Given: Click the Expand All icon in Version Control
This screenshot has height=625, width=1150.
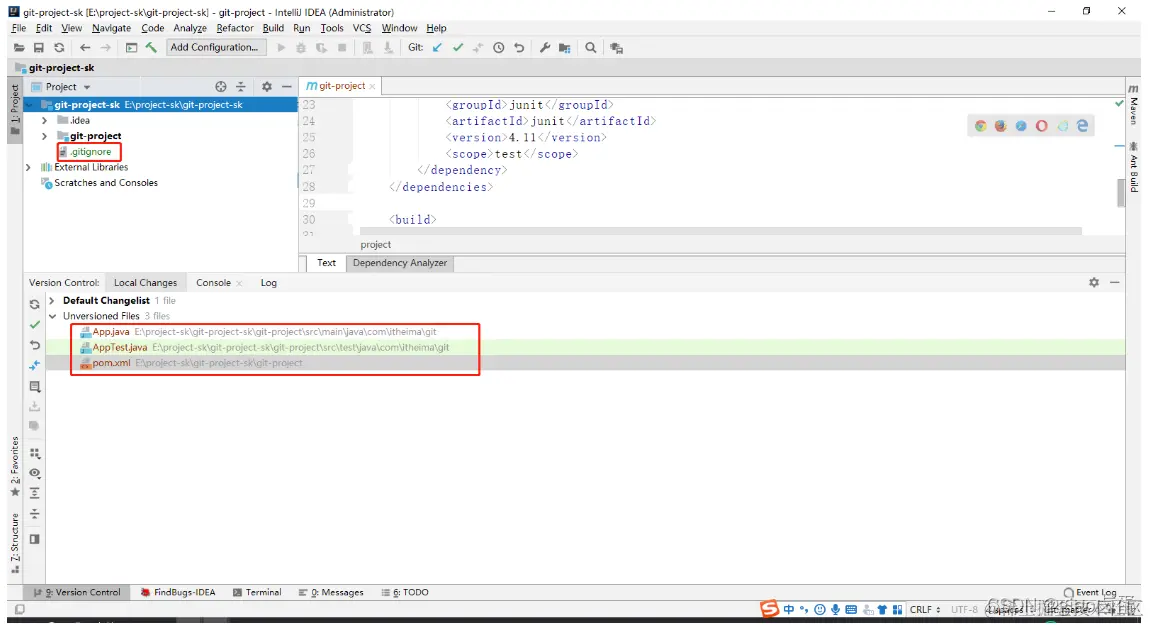Looking at the screenshot, I should (34, 493).
